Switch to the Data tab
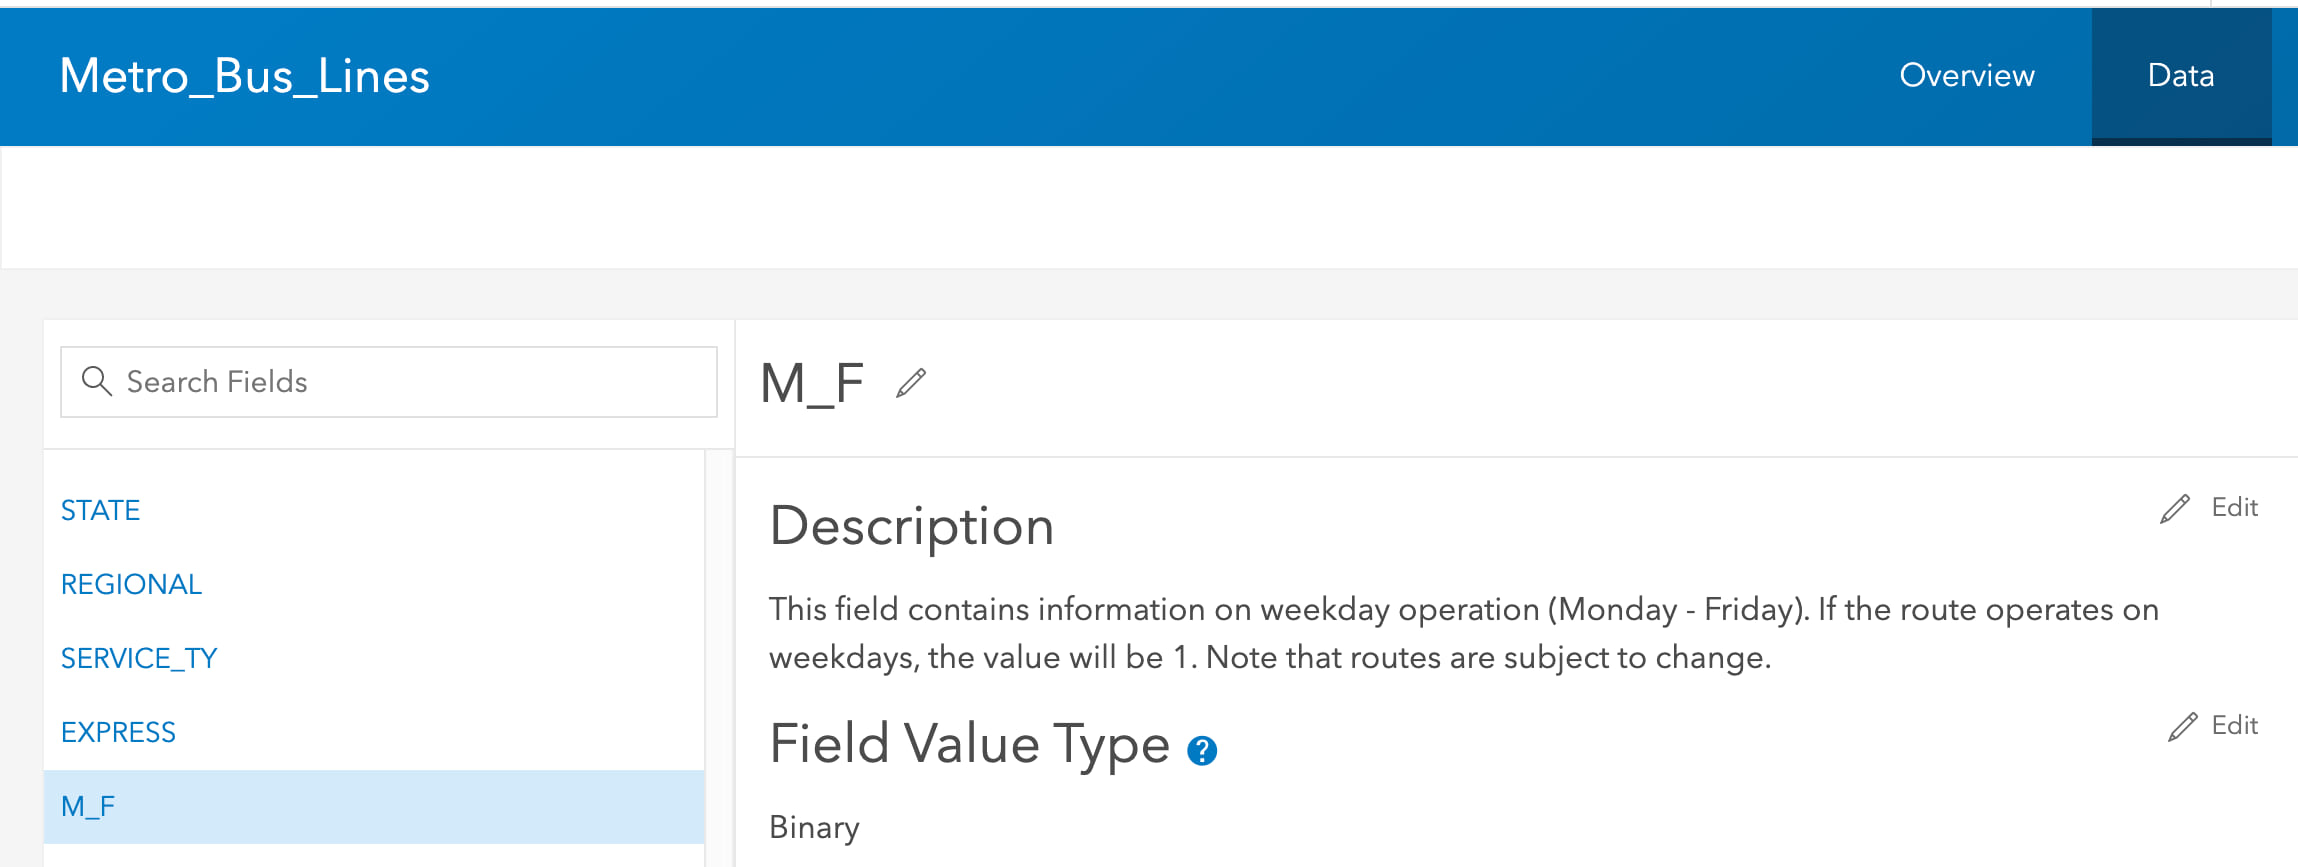The image size is (2298, 867). pyautogui.click(x=2180, y=76)
